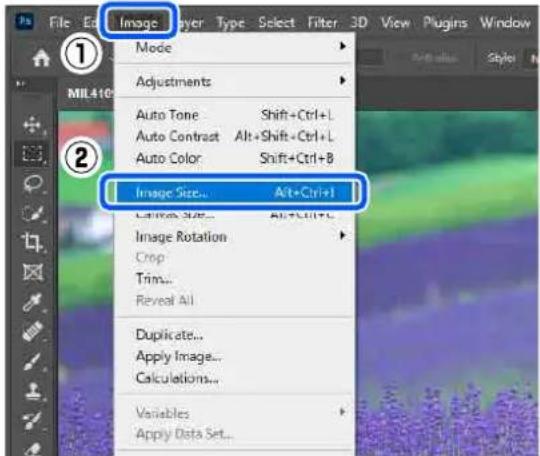Viewport: 540px width, 456px height.
Task: Select the Frame tool
Action: coord(33,272)
